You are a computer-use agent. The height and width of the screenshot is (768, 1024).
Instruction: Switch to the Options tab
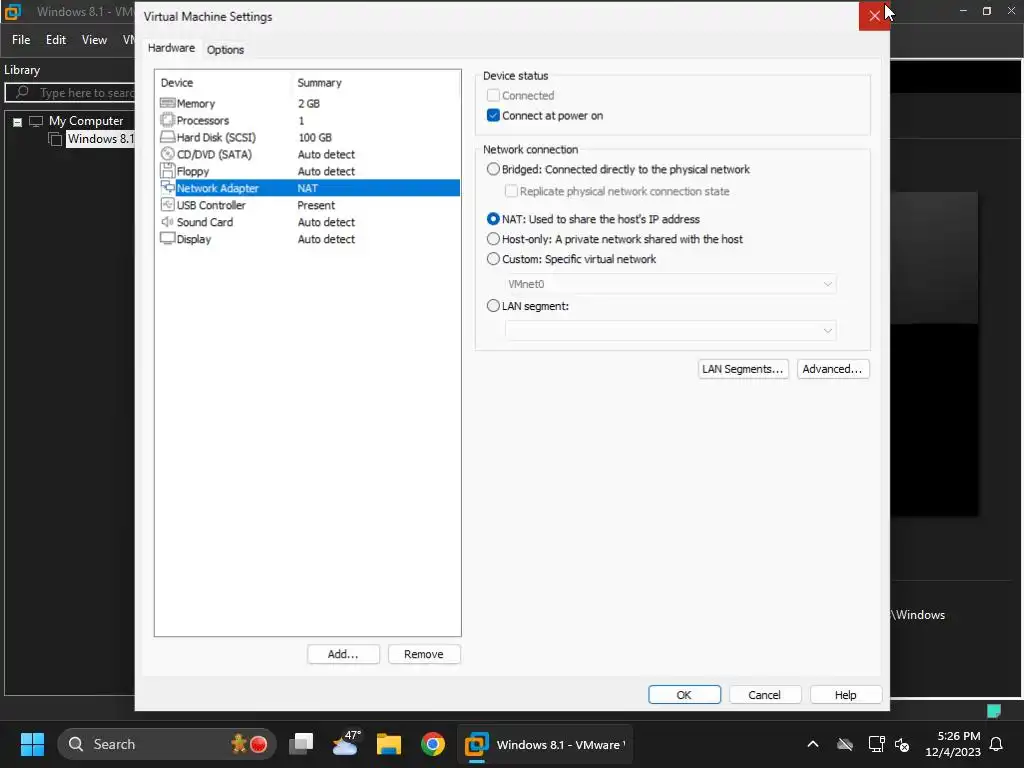pos(225,50)
